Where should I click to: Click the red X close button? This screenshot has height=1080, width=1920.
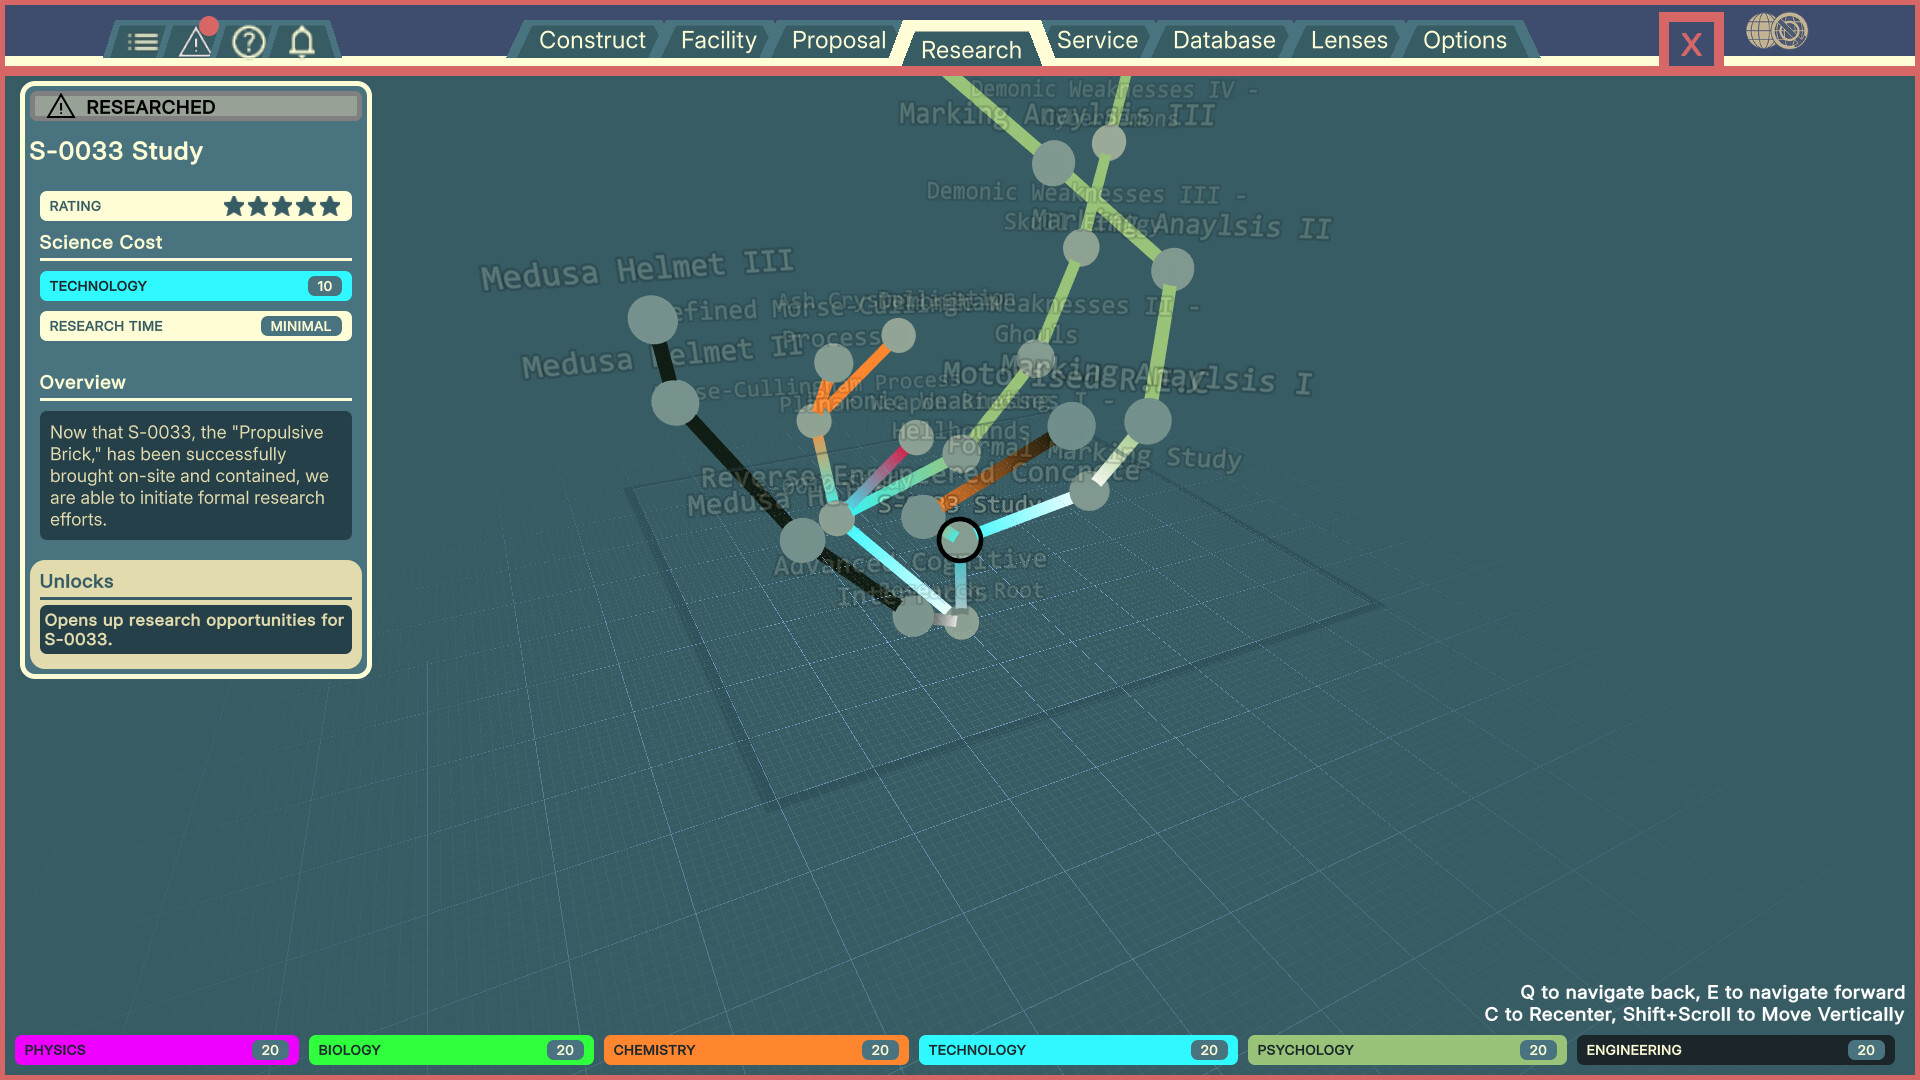tap(1691, 44)
